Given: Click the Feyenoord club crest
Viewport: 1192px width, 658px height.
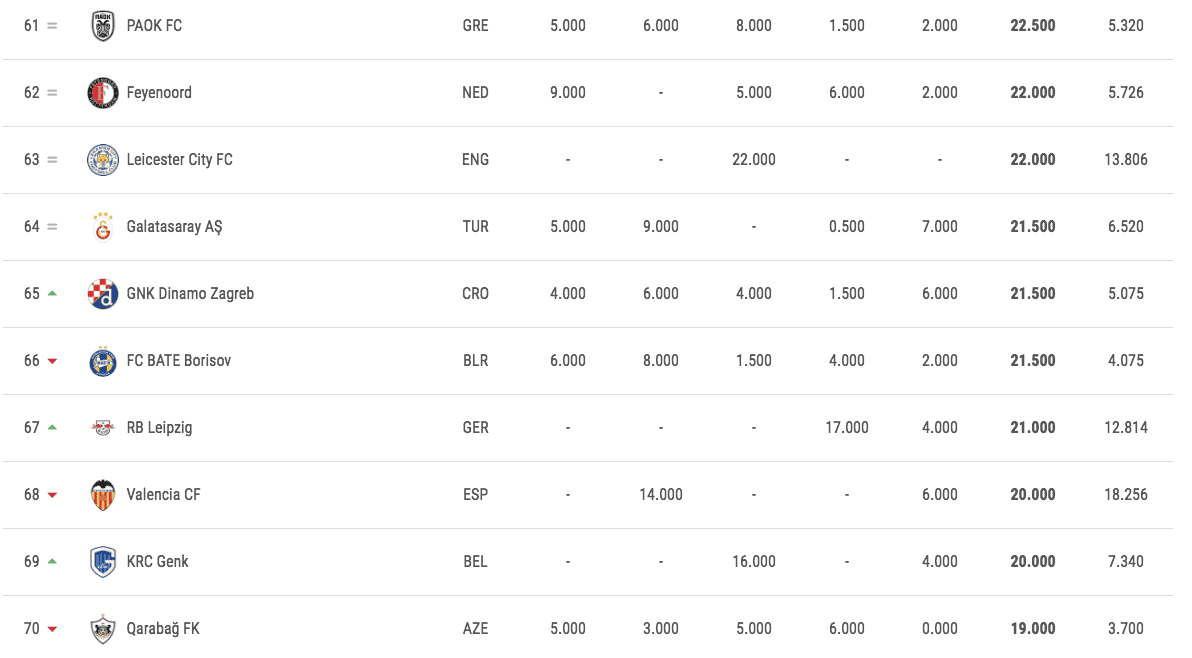Looking at the screenshot, I should tap(103, 93).
